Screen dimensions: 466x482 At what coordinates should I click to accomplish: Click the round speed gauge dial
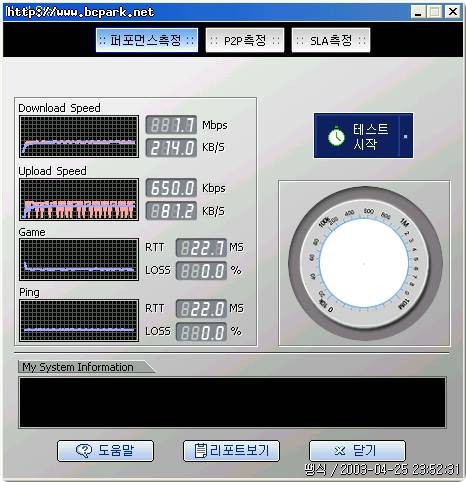[365, 263]
